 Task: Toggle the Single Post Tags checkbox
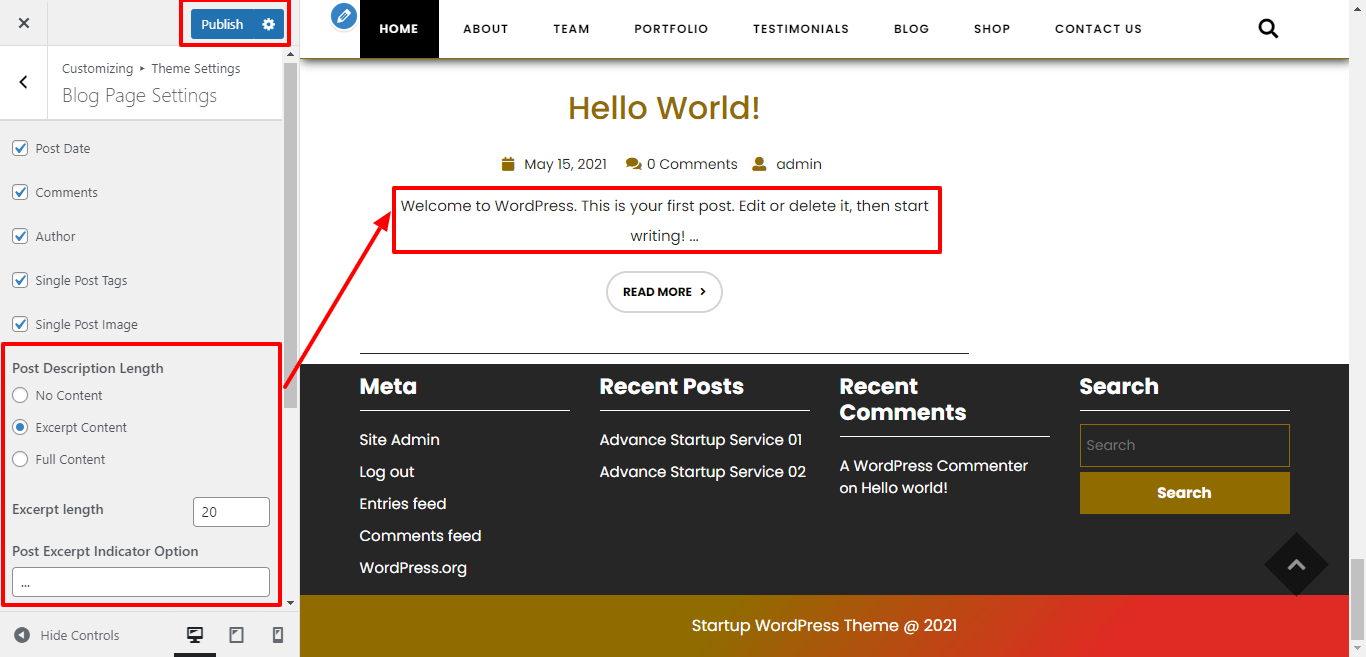[x=20, y=280]
